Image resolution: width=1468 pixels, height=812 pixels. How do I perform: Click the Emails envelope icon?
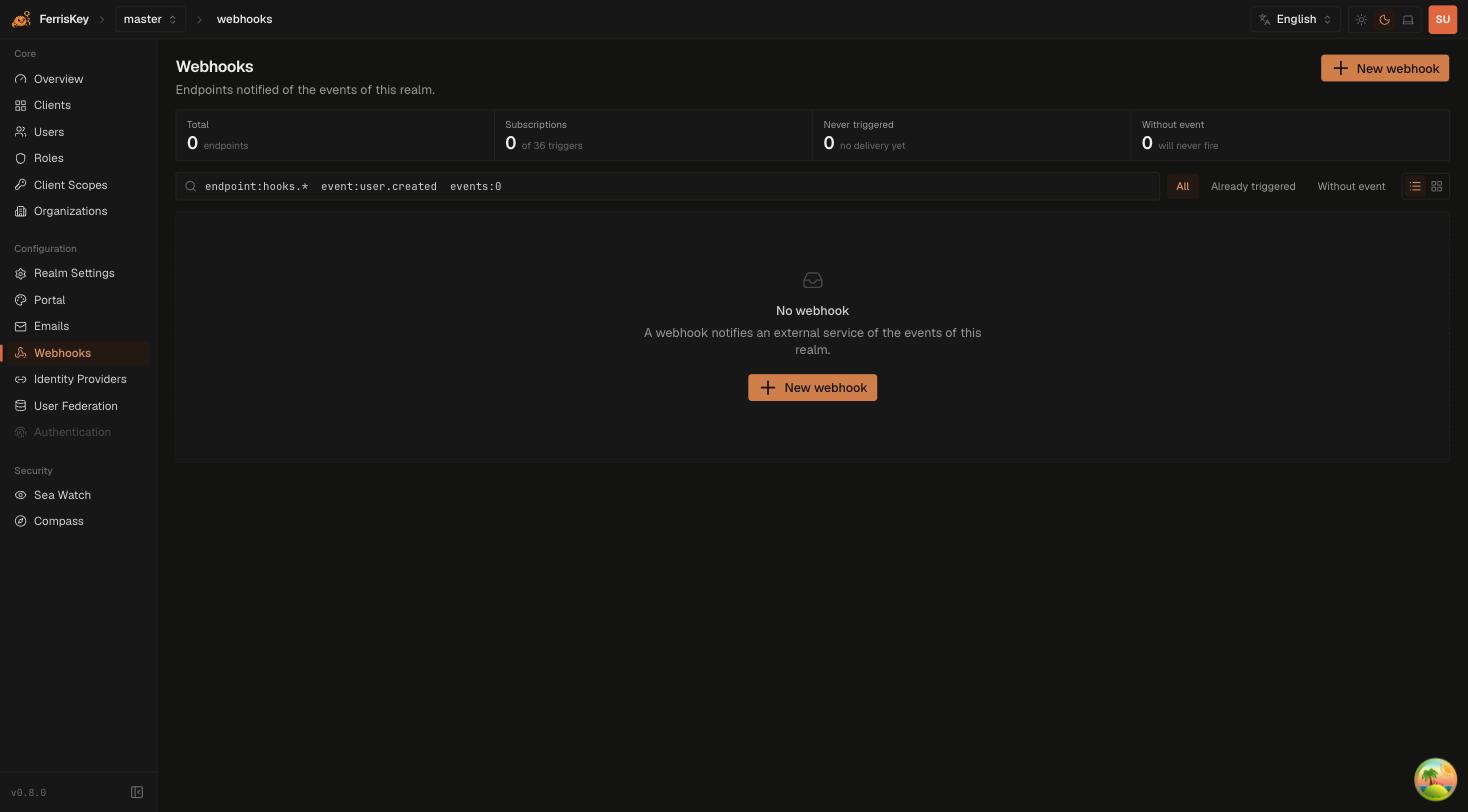[20, 326]
